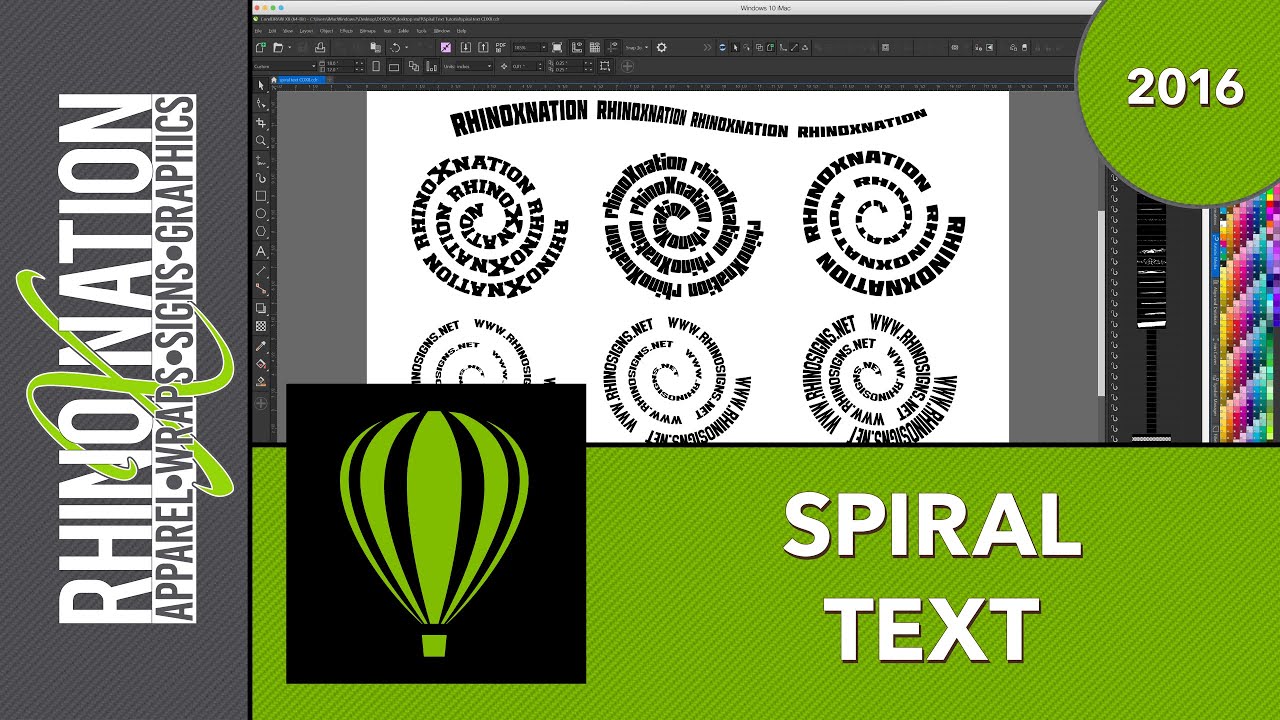Click the Windows 10 iMac window title
The image size is (1280, 720).
click(x=767, y=8)
